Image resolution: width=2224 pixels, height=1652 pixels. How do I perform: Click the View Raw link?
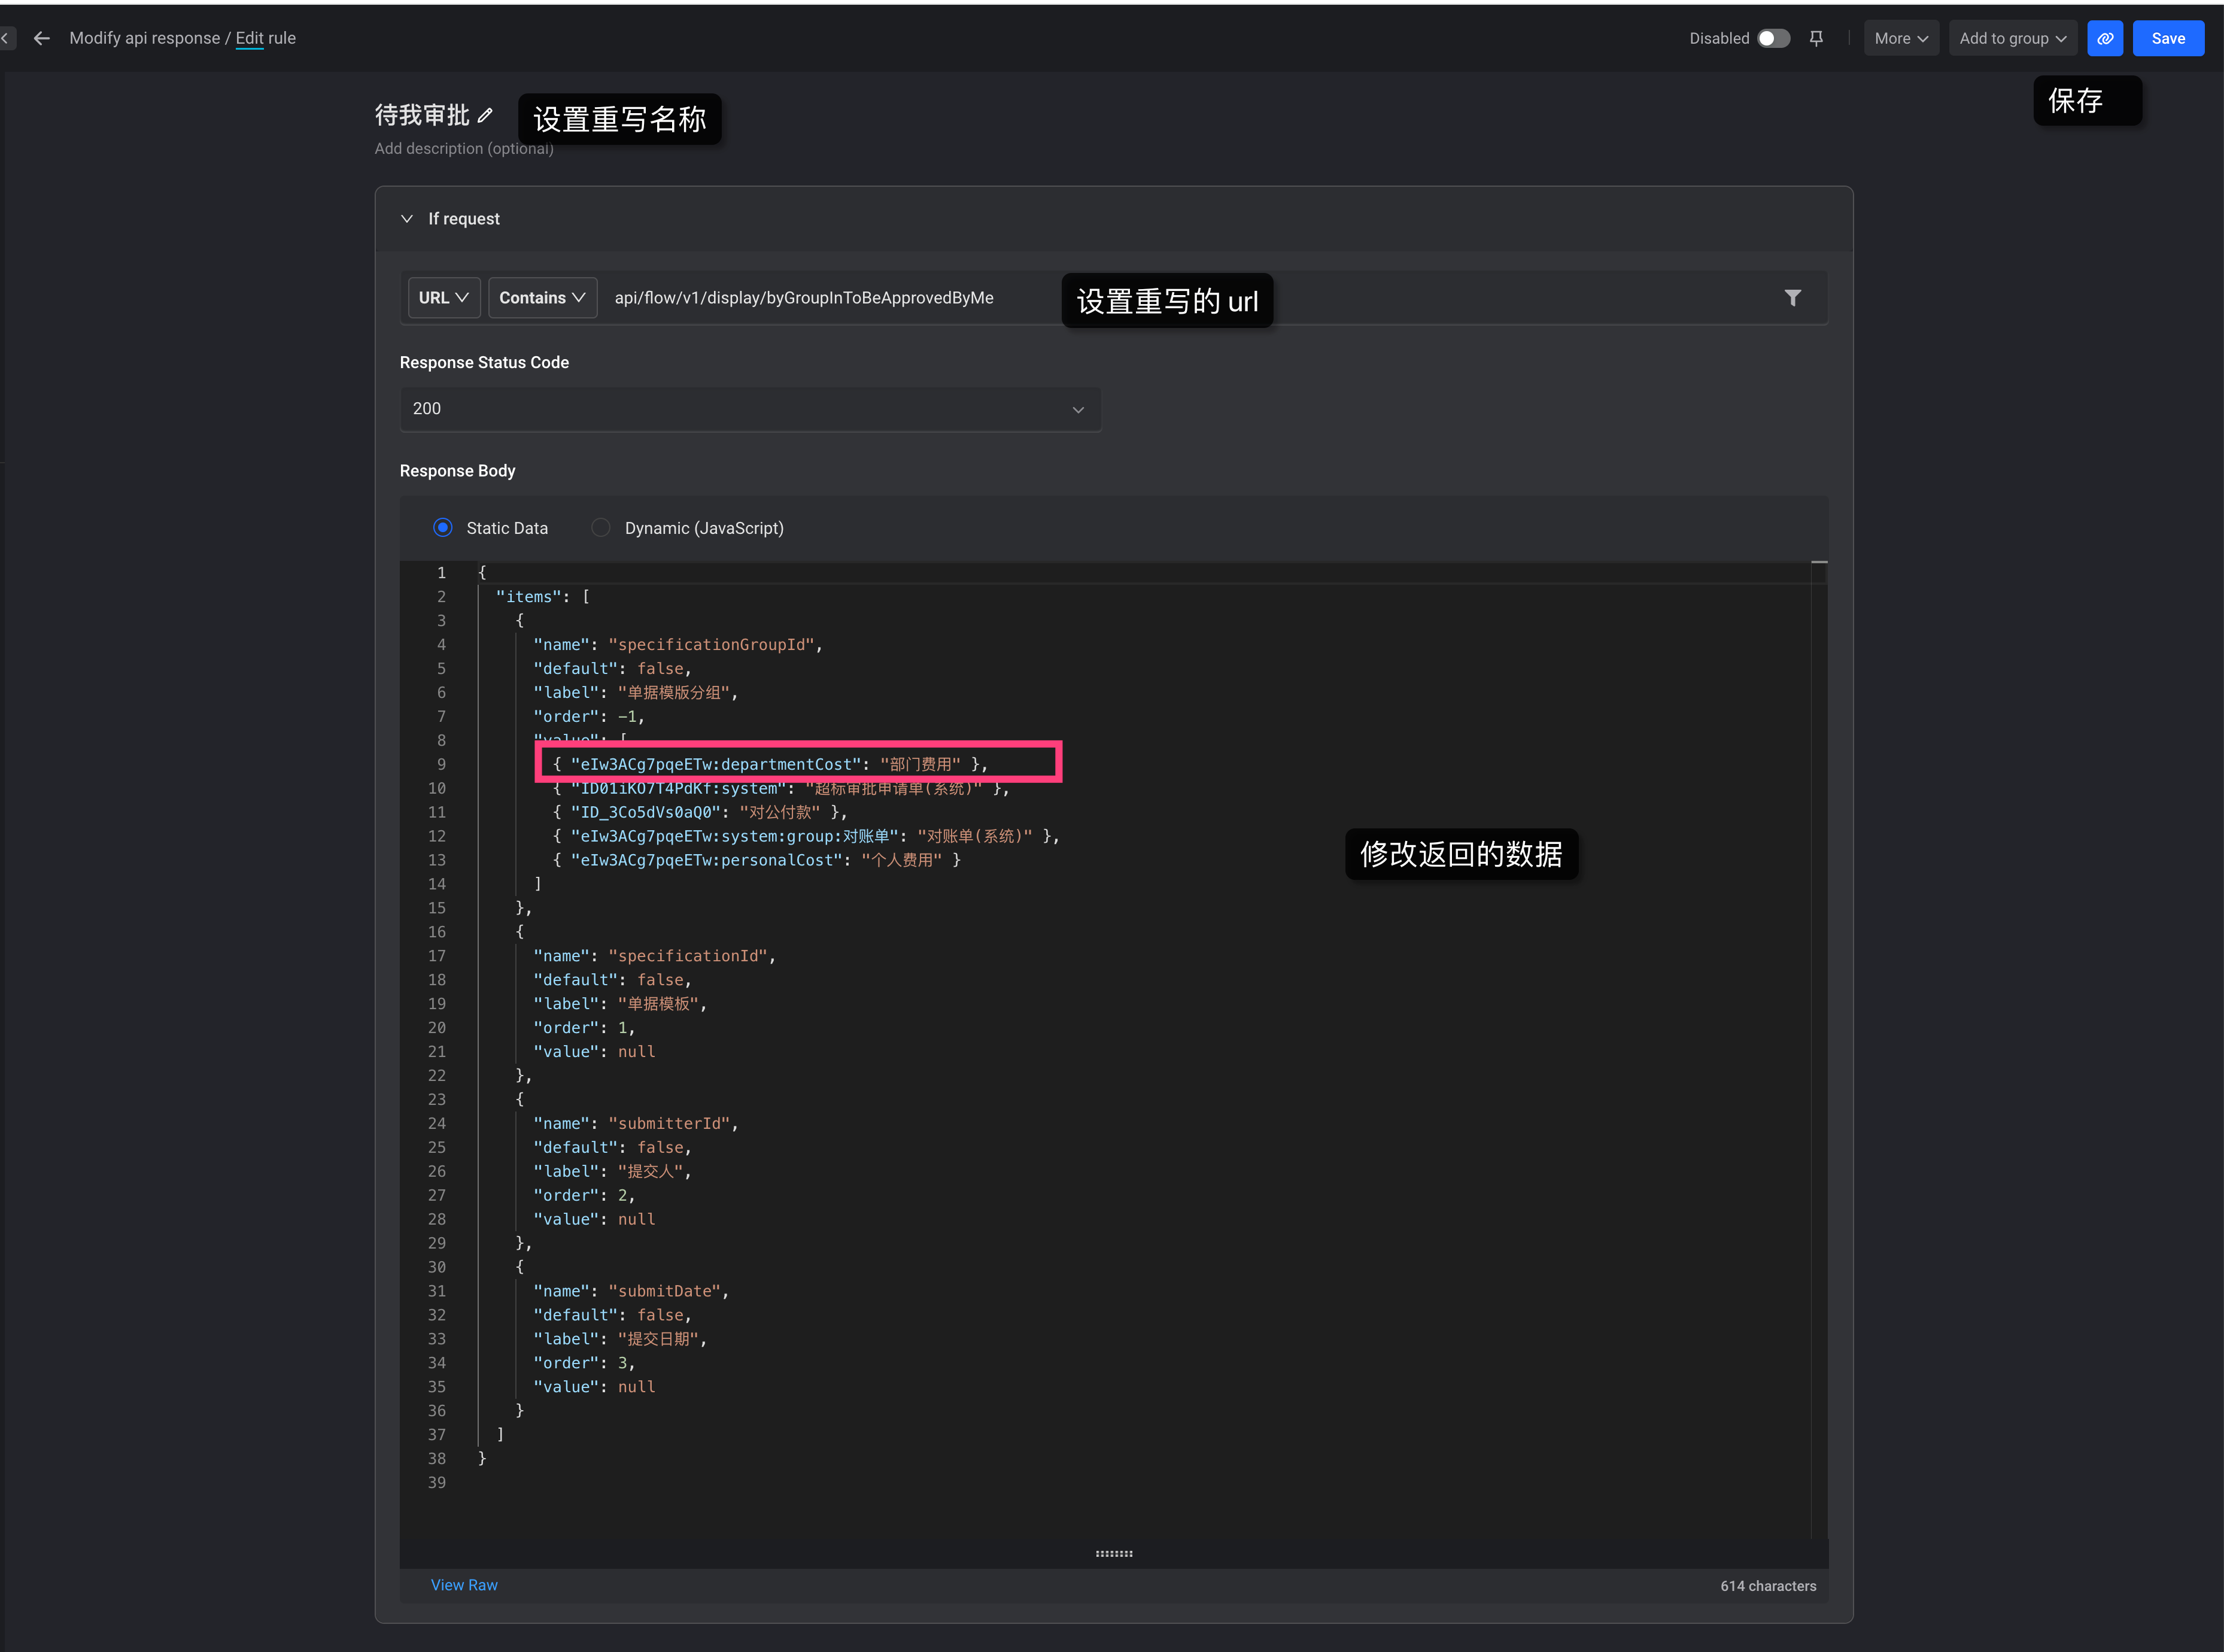[x=464, y=1585]
